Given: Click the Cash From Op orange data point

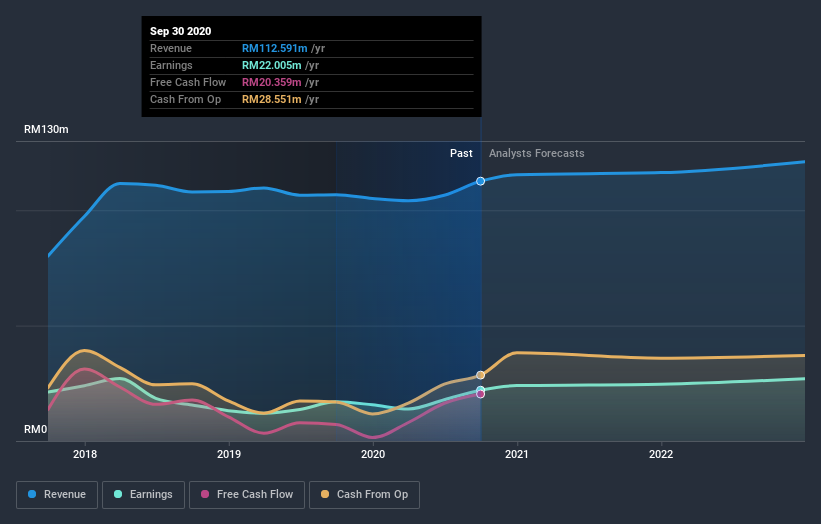Looking at the screenshot, I should click(480, 375).
